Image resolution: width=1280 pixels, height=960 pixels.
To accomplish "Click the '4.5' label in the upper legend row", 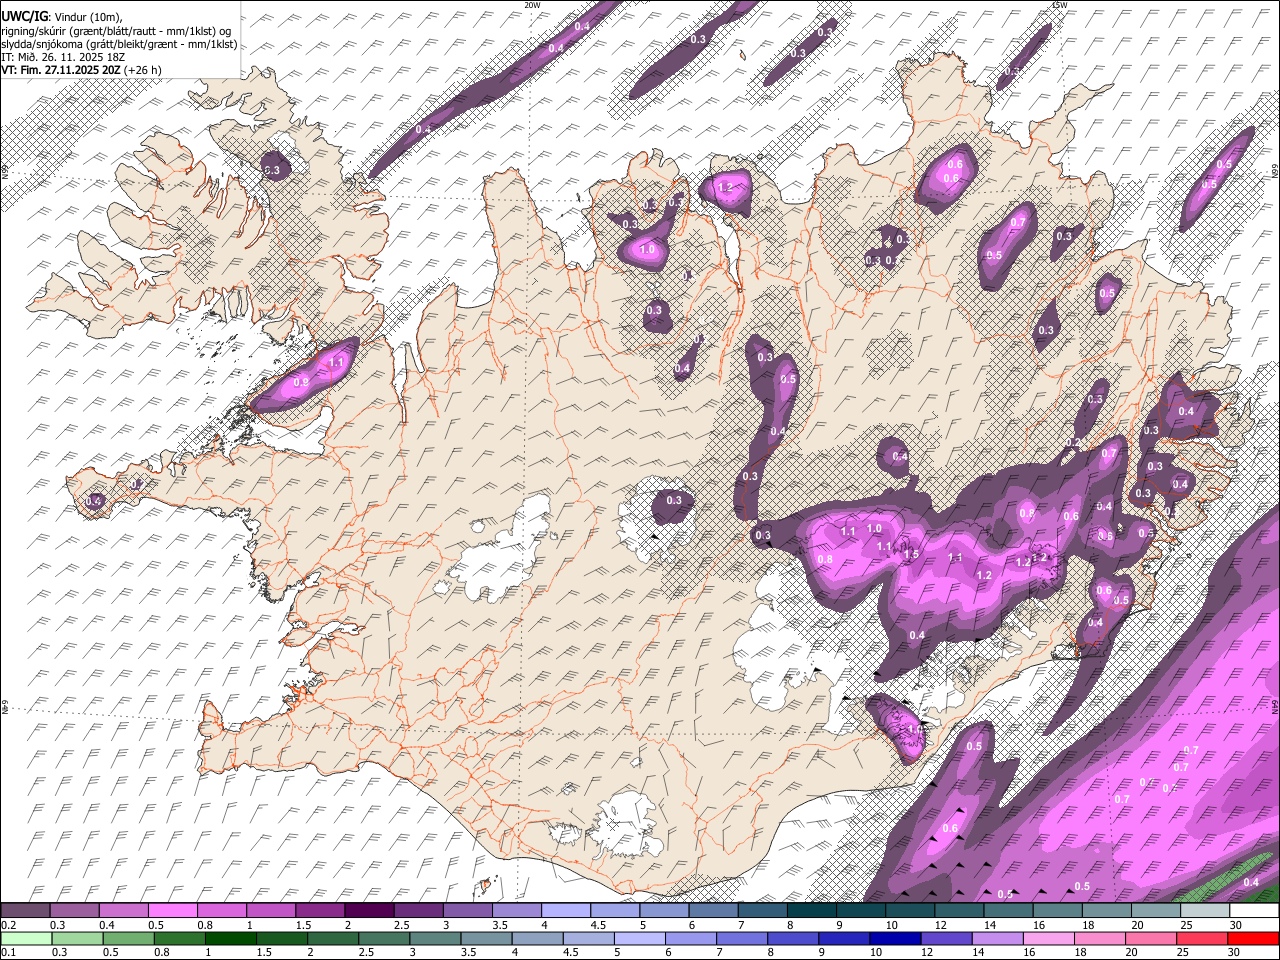I will 598,925.
